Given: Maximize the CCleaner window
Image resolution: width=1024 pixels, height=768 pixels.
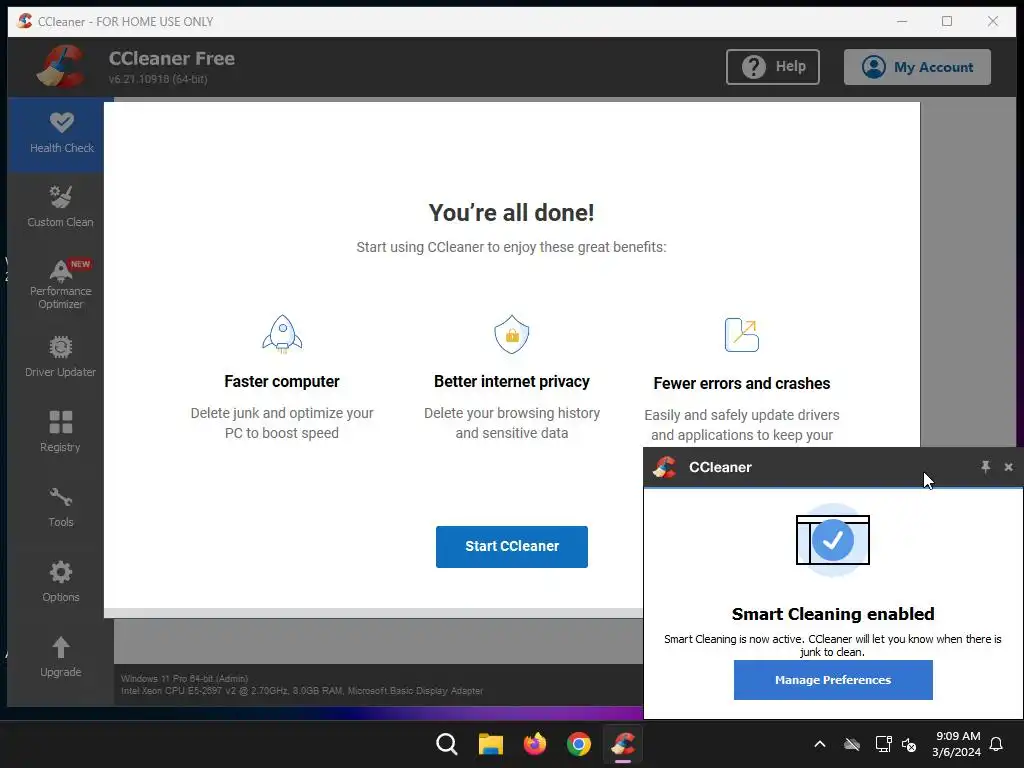Looking at the screenshot, I should coord(947,22).
